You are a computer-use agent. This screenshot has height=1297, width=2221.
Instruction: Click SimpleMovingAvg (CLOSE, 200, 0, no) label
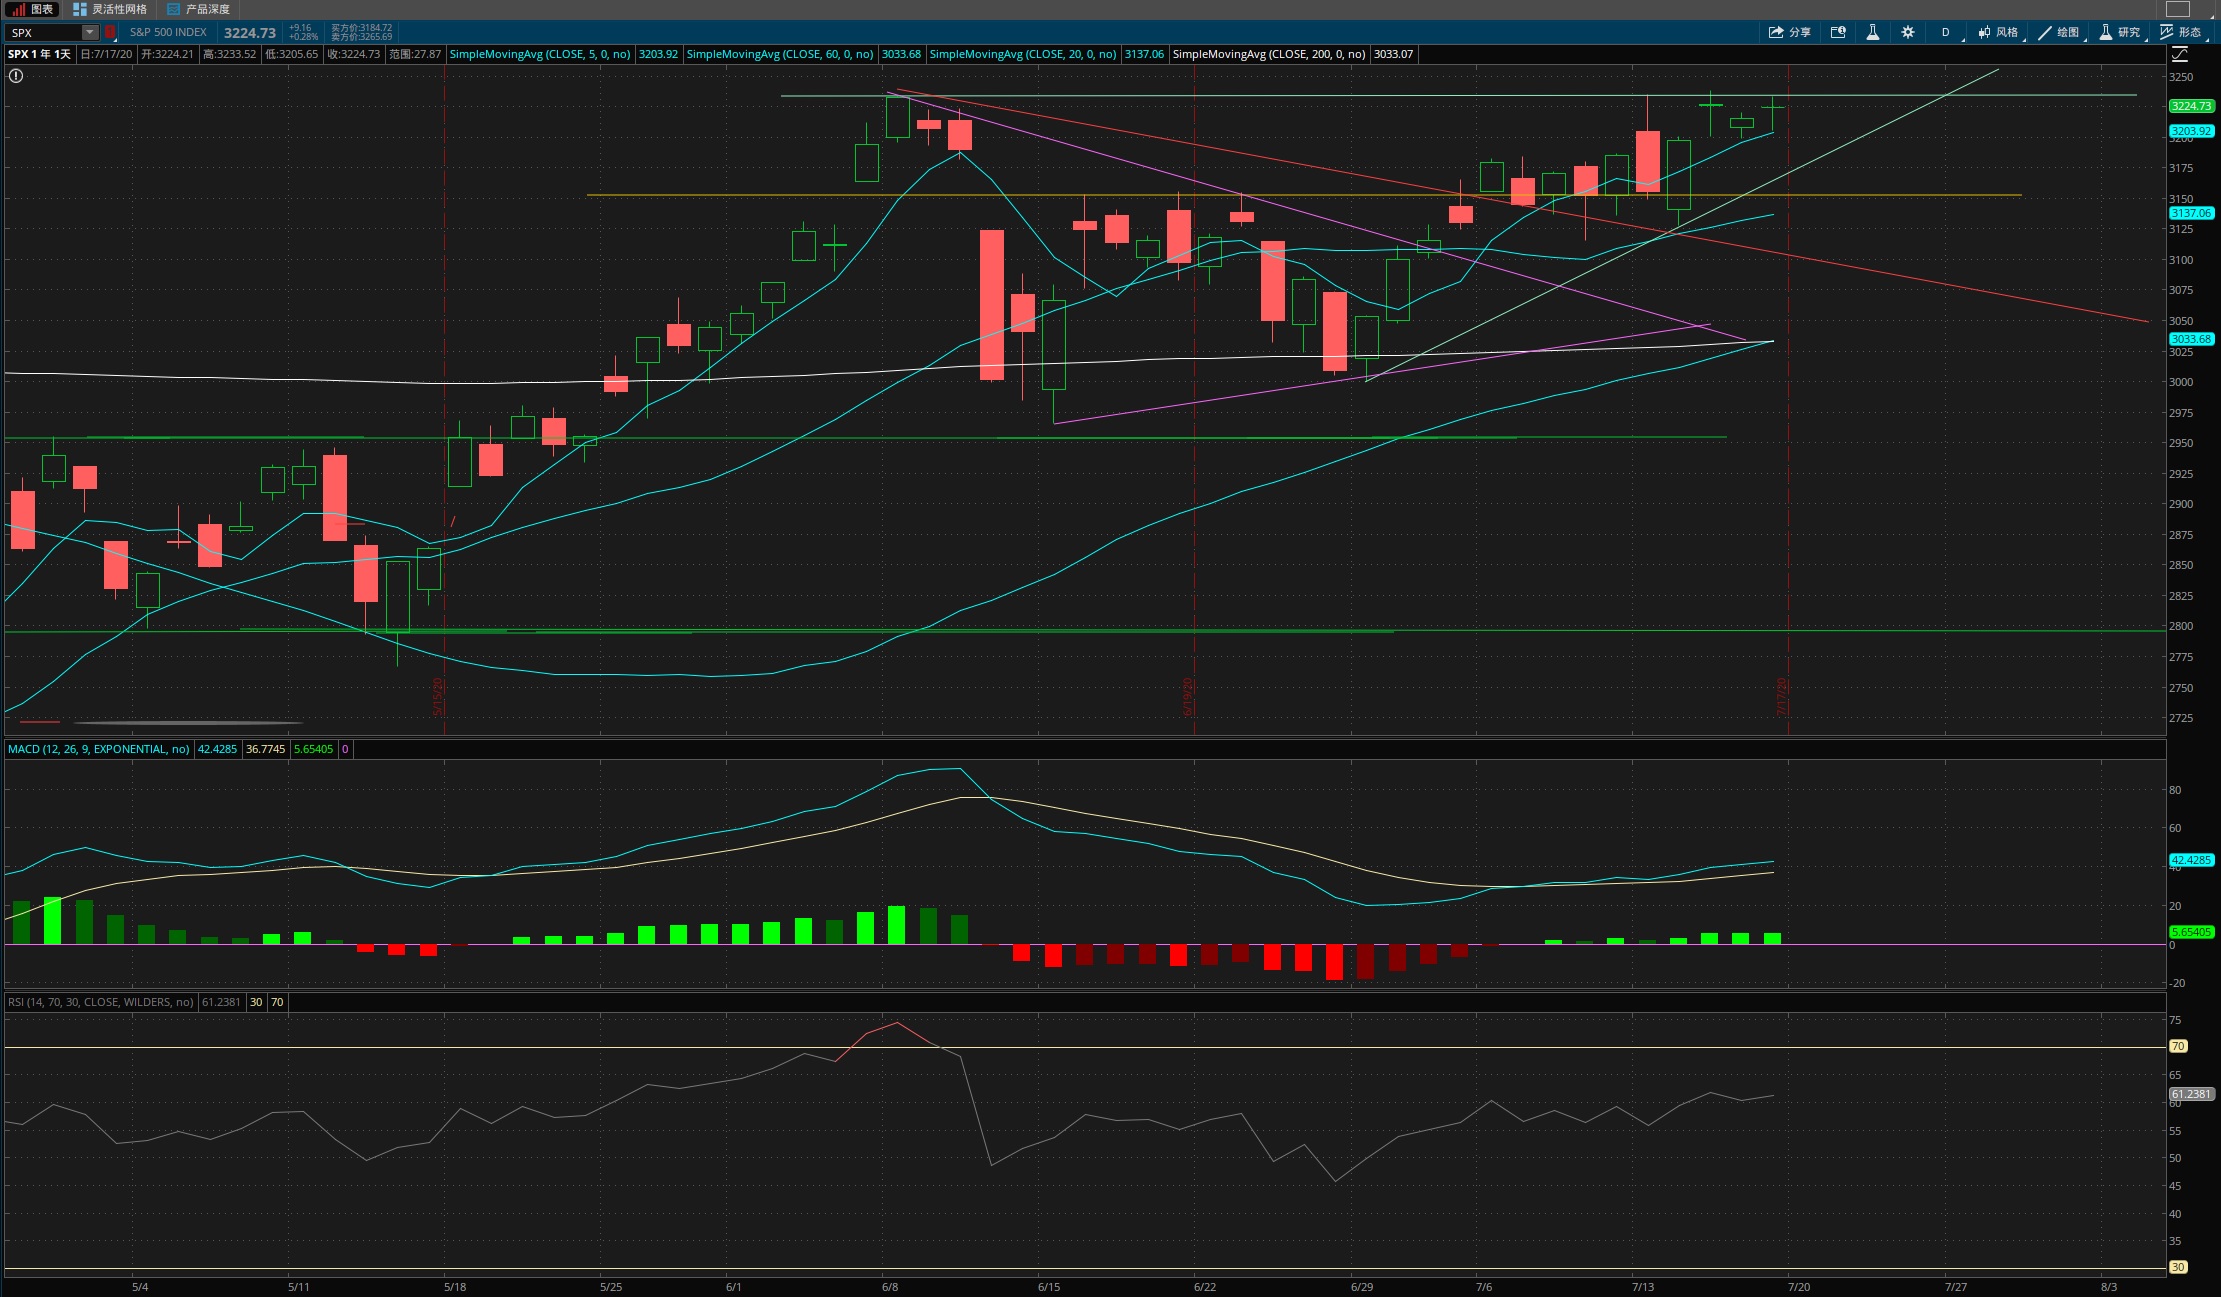[x=1269, y=54]
